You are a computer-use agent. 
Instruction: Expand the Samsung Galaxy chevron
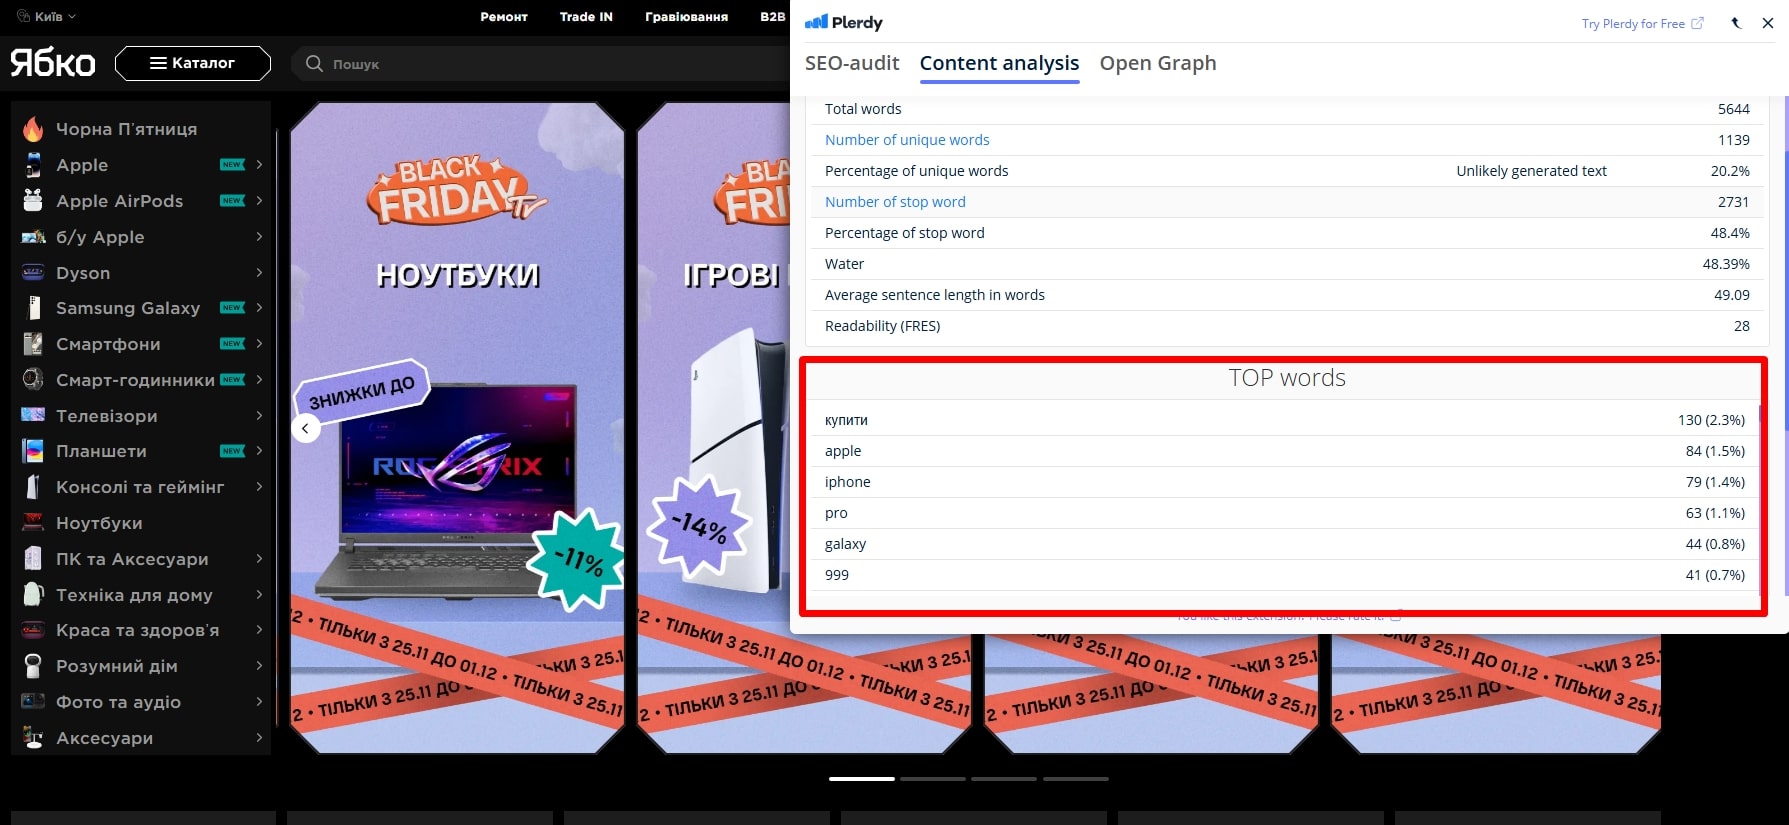[259, 308]
